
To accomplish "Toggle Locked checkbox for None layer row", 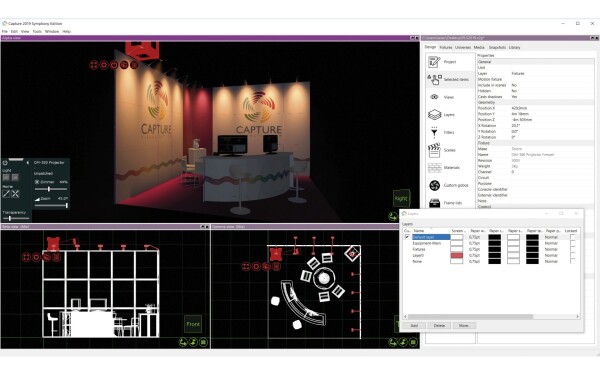I will click(x=572, y=261).
